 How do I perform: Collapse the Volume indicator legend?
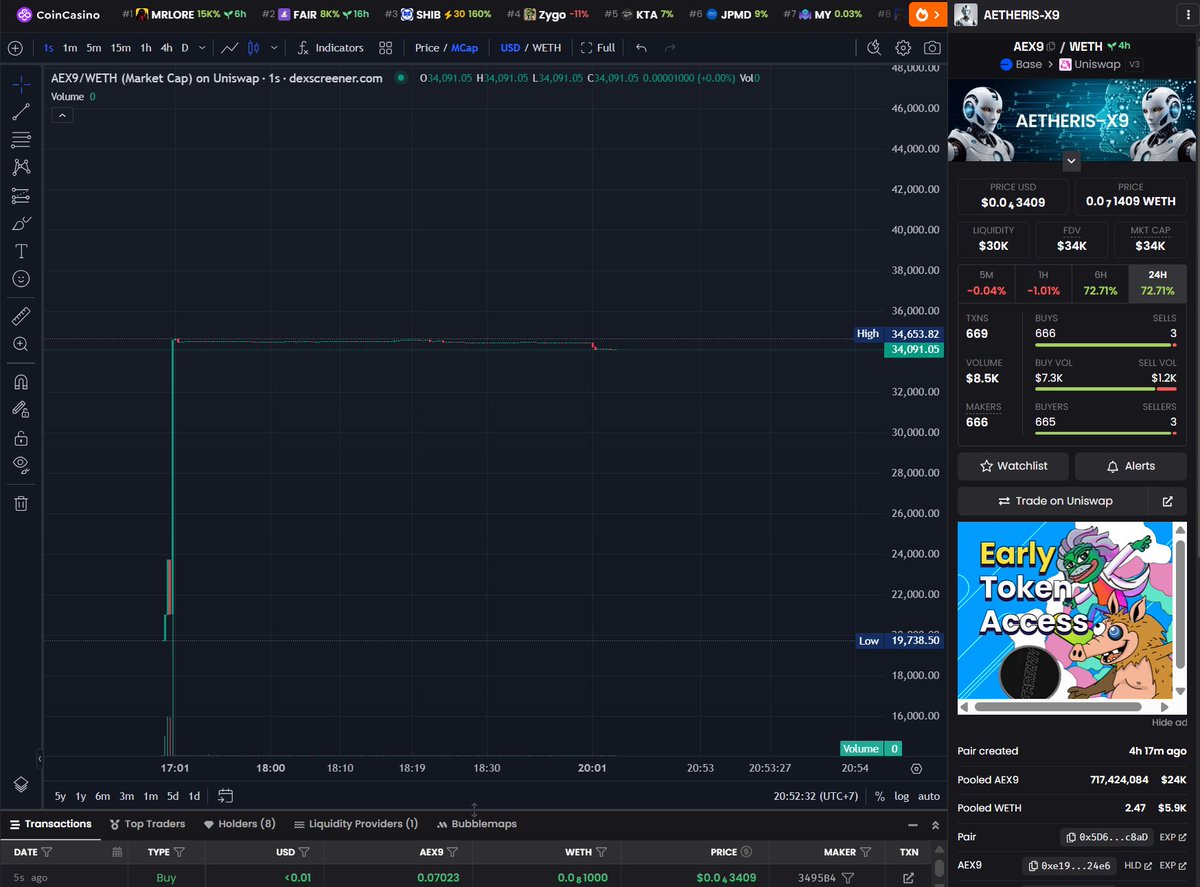(x=61, y=116)
